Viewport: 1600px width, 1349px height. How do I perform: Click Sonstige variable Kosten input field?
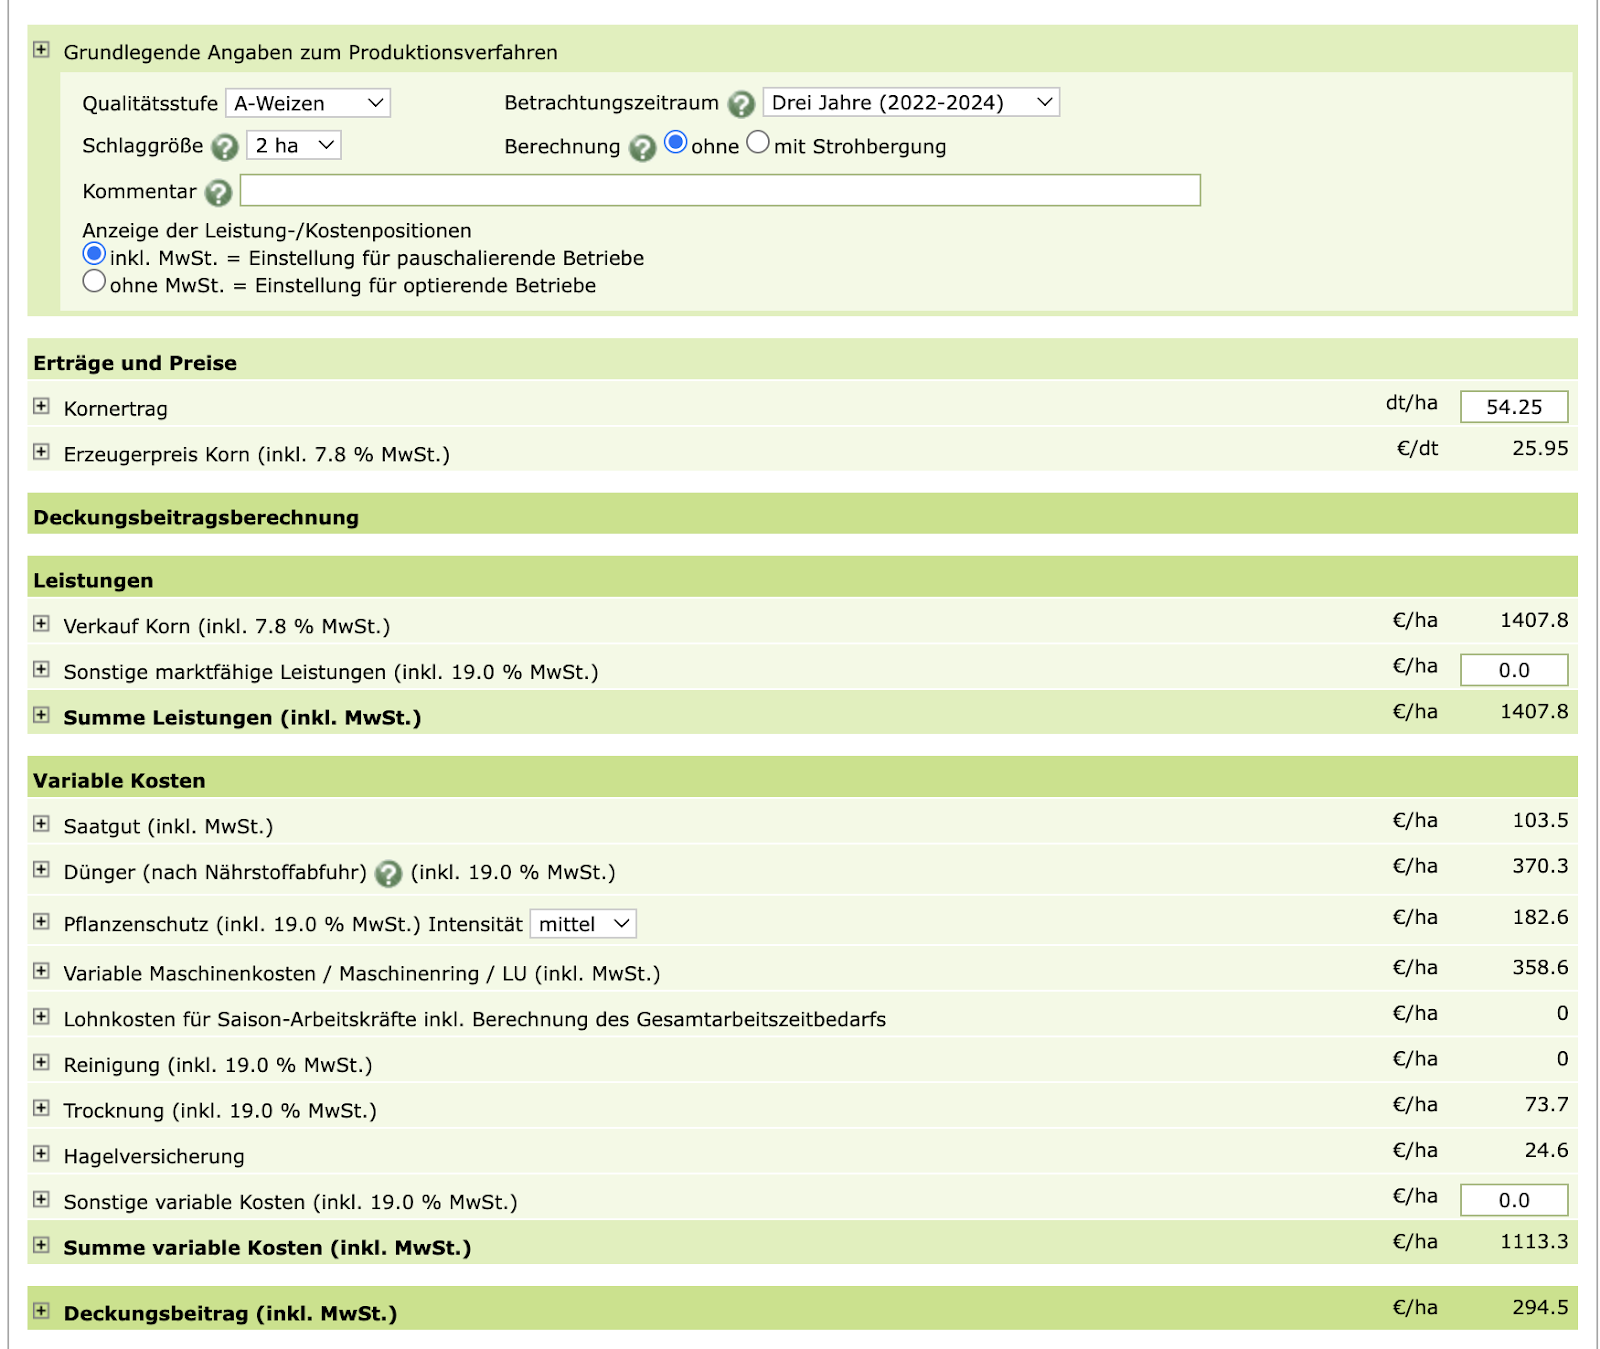point(1513,1200)
